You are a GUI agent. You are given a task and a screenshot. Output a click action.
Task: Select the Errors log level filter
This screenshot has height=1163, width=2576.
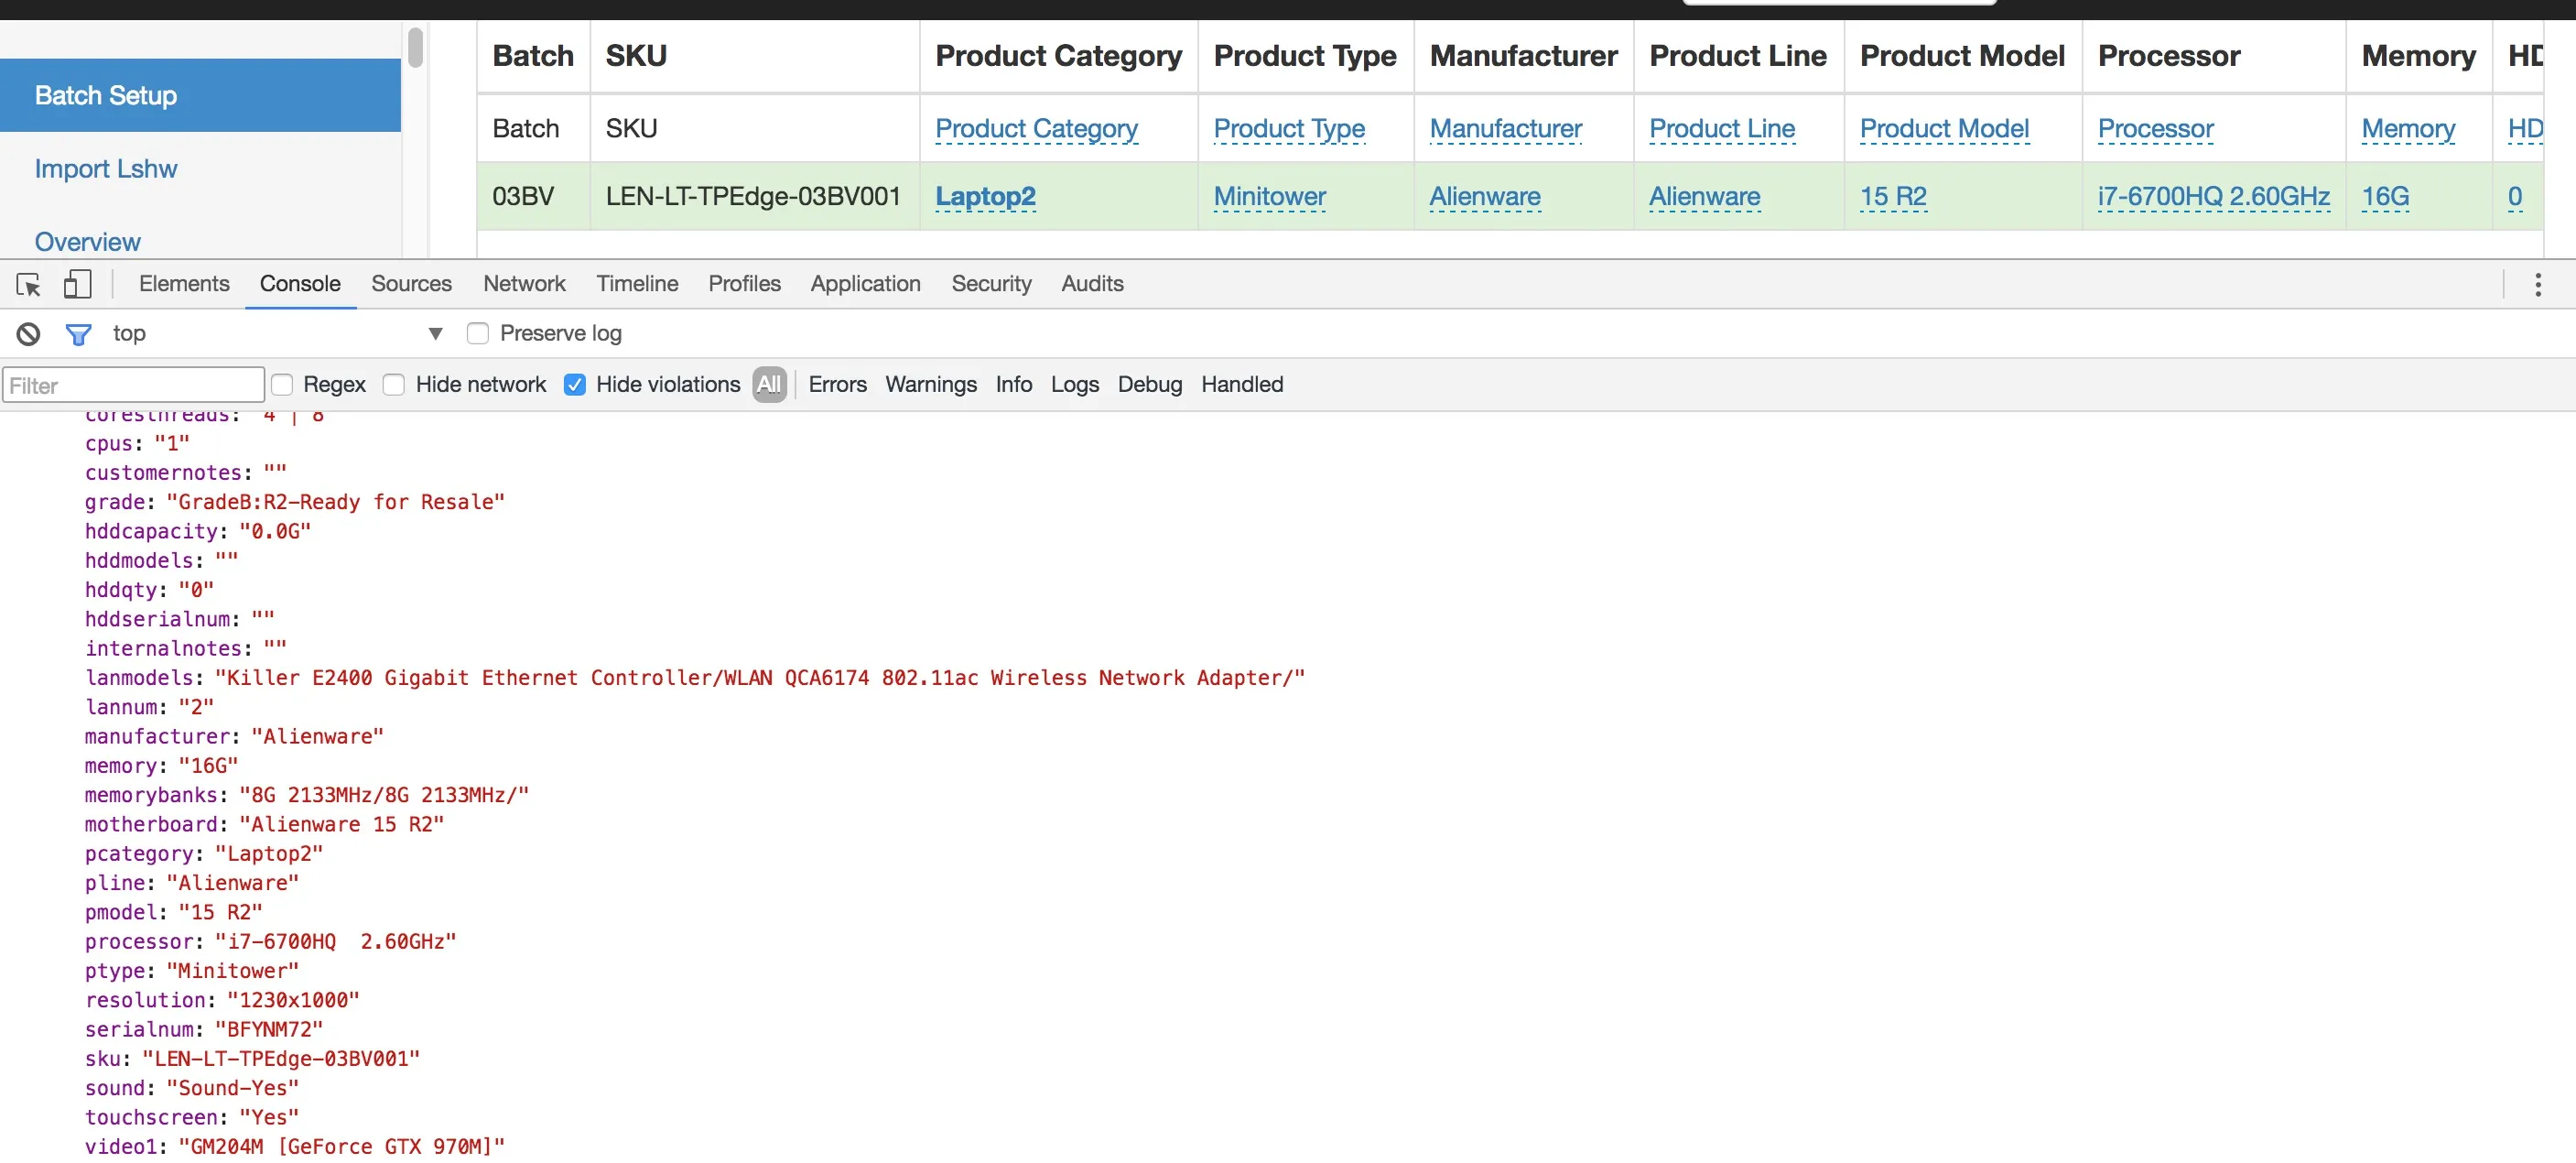coord(837,385)
